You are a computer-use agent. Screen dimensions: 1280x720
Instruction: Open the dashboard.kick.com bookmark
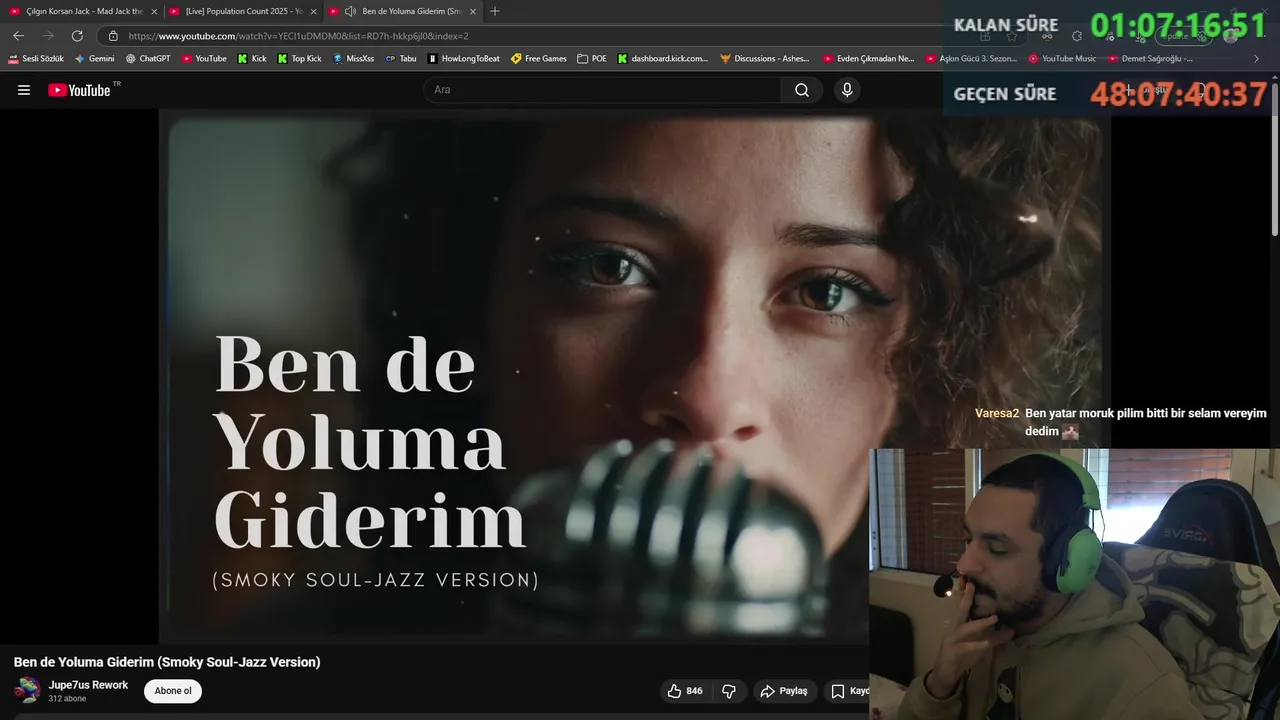point(662,59)
